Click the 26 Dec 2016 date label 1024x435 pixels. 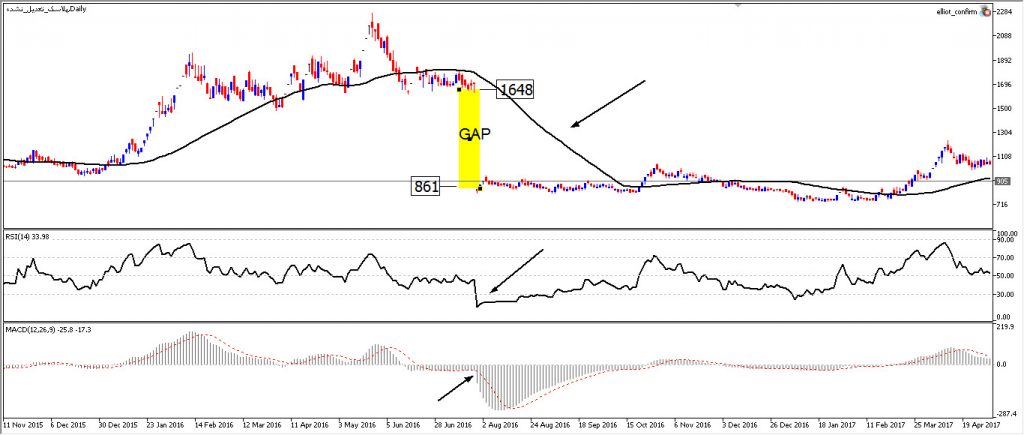[788, 423]
